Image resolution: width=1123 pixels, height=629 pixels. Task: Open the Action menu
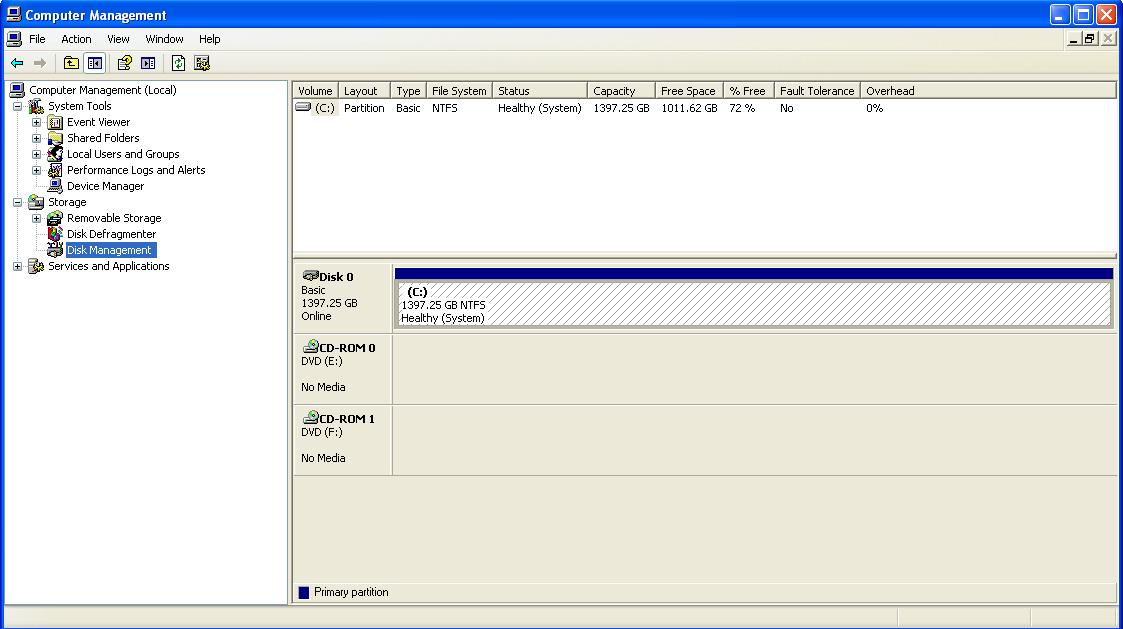click(x=76, y=39)
